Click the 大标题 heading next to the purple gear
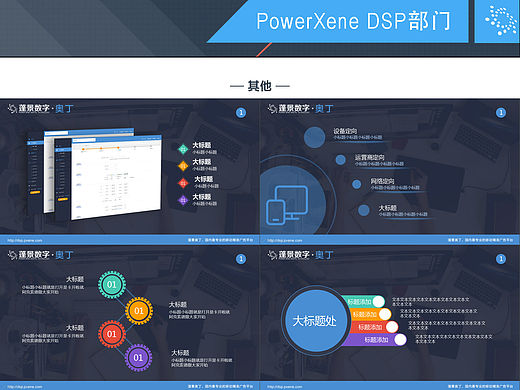The width and height of the screenshot is (520, 390). [180, 353]
